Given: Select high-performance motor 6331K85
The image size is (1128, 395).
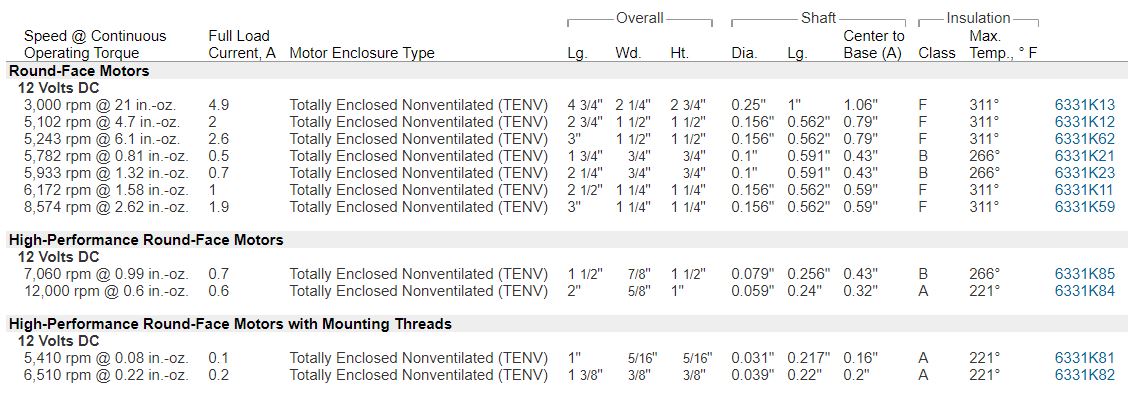Looking at the screenshot, I should [1084, 274].
